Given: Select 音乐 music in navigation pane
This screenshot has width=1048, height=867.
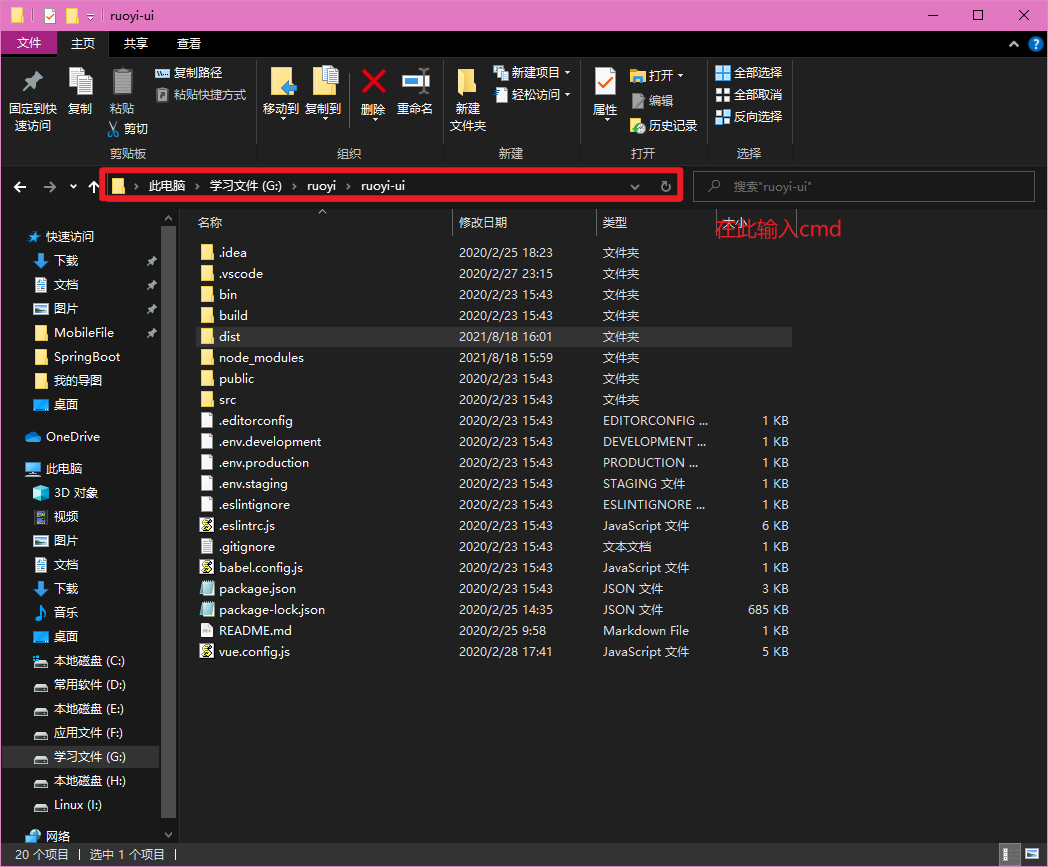Looking at the screenshot, I should click(x=66, y=613).
